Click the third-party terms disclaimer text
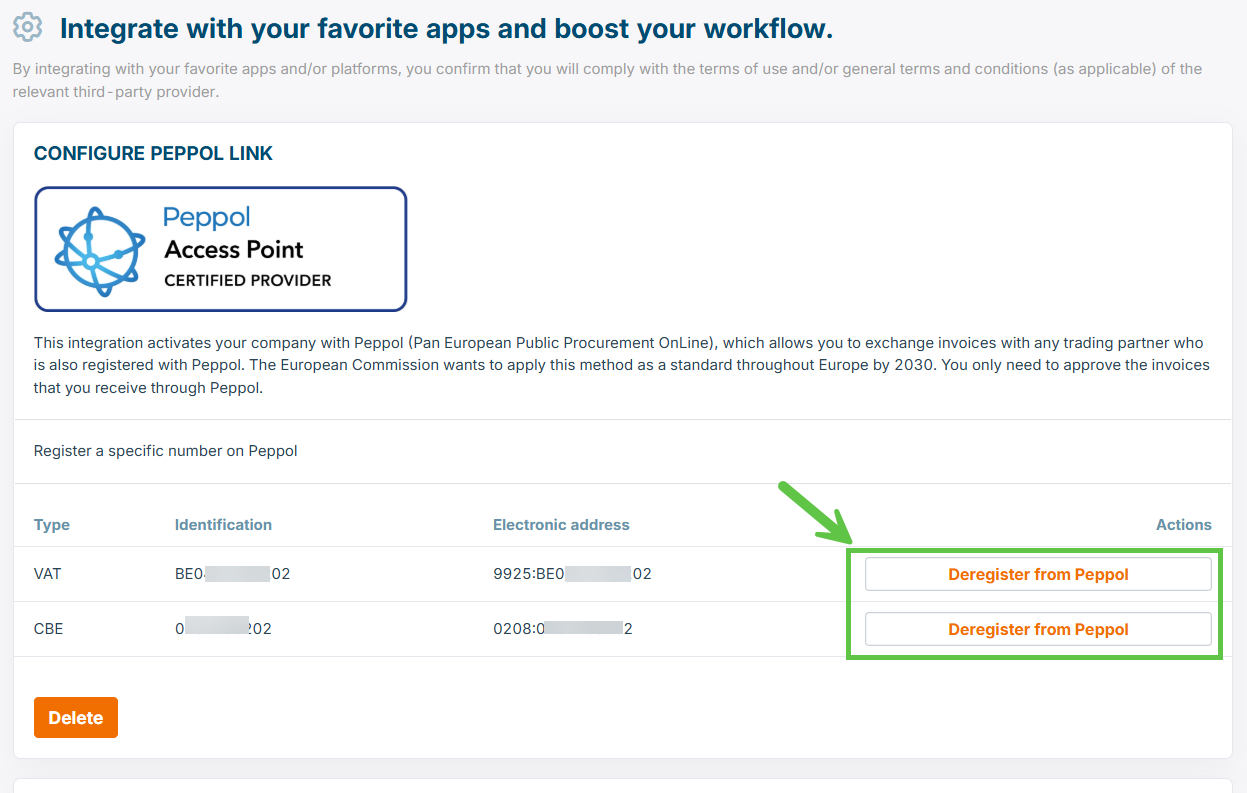Viewport: 1247px width, 793px height. [x=608, y=81]
